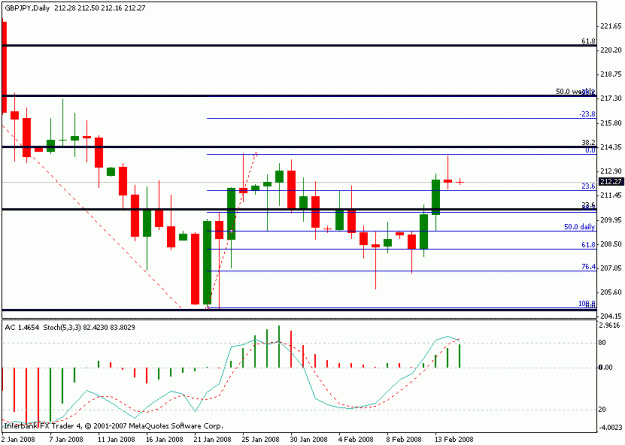Click the 11 Jan 2008 date label
The height and width of the screenshot is (445, 625).
coord(115,439)
